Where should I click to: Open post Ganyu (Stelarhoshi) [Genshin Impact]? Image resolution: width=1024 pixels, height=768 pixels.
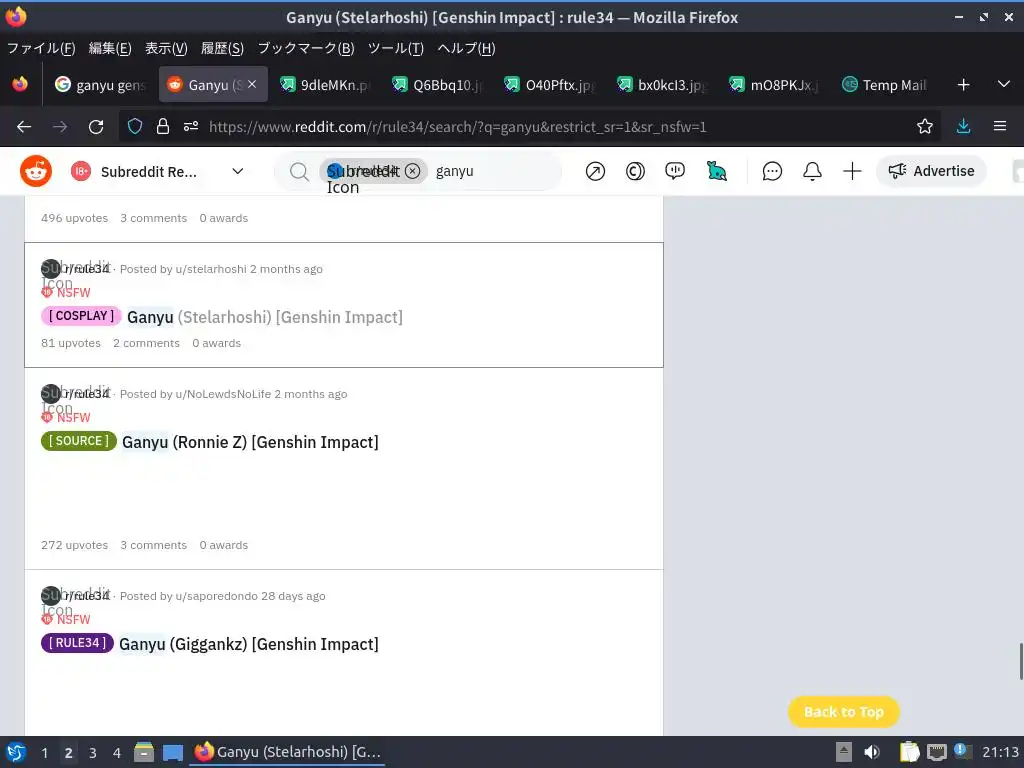tap(264, 317)
